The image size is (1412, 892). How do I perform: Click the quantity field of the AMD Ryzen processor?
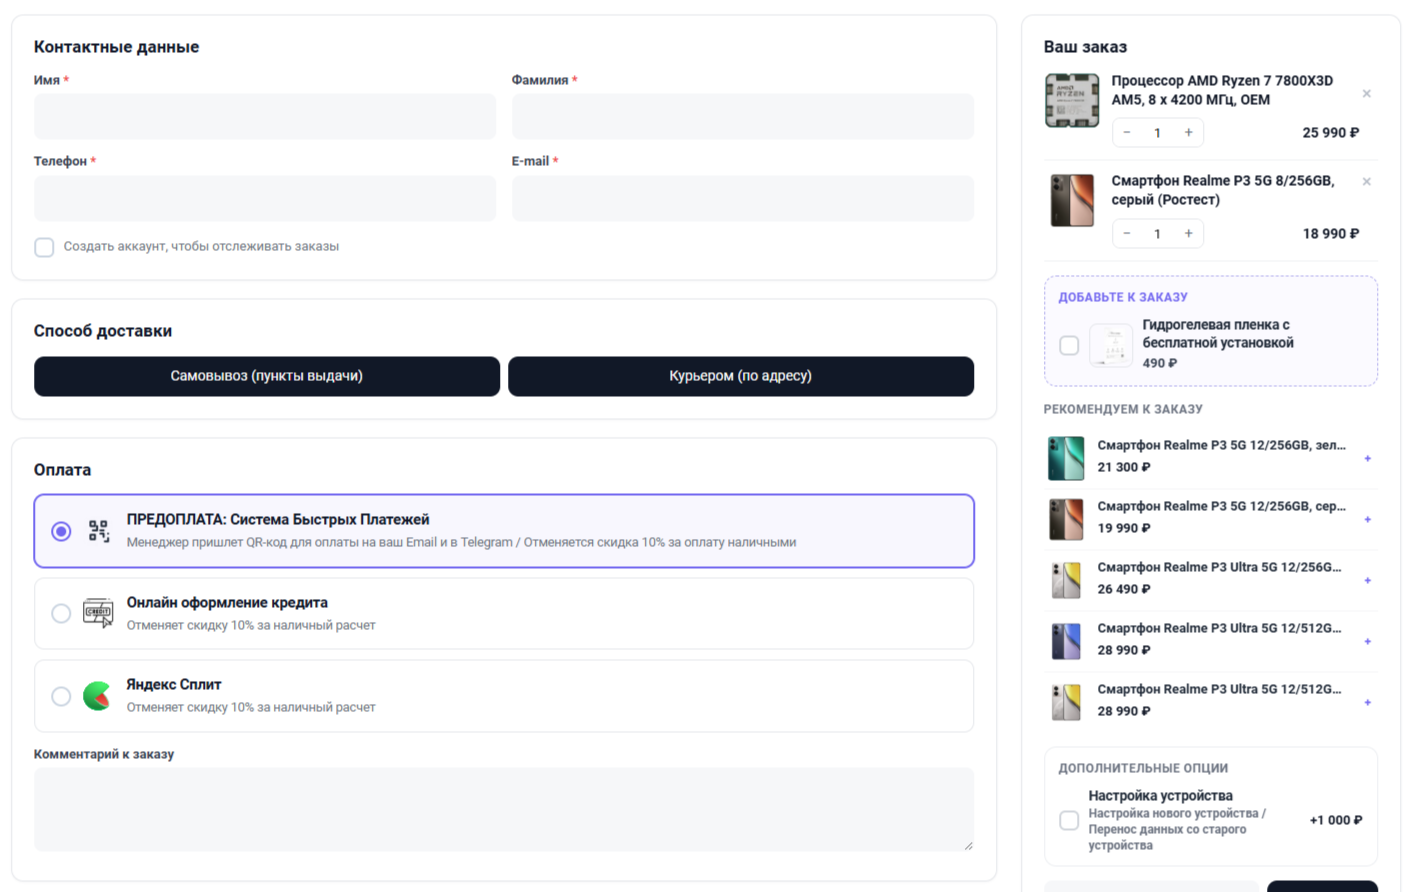pos(1158,133)
